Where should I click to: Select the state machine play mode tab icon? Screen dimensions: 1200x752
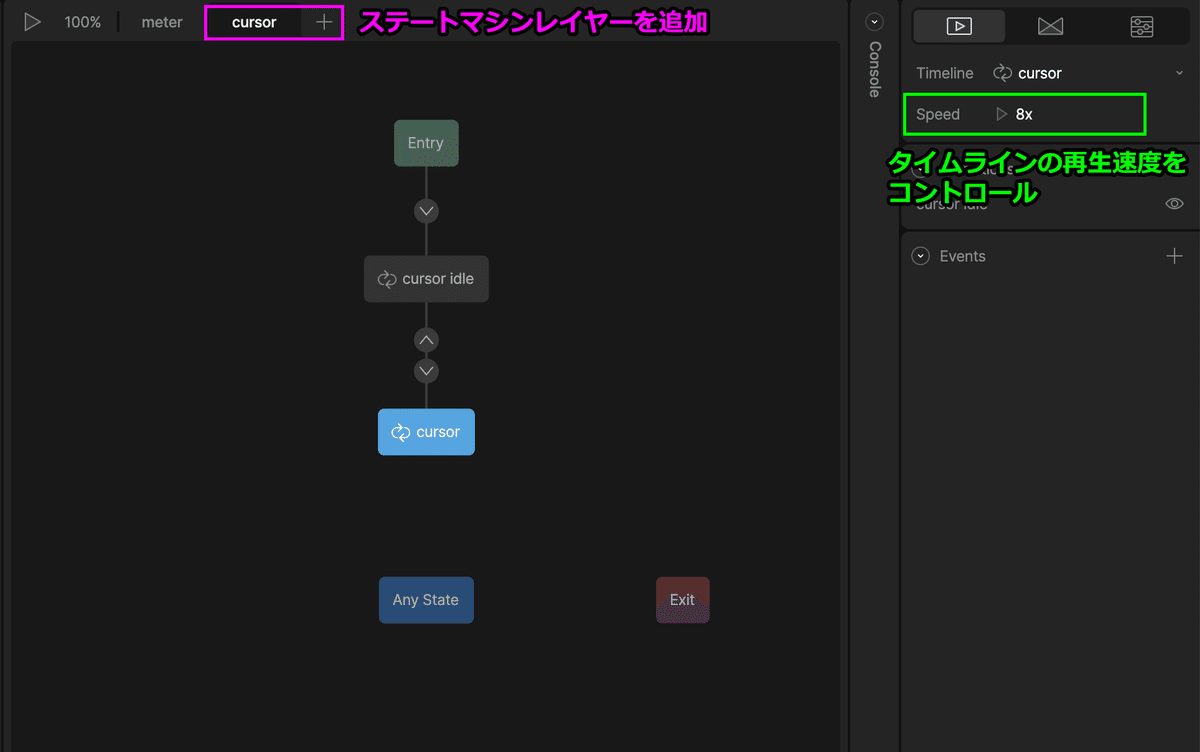(958, 27)
